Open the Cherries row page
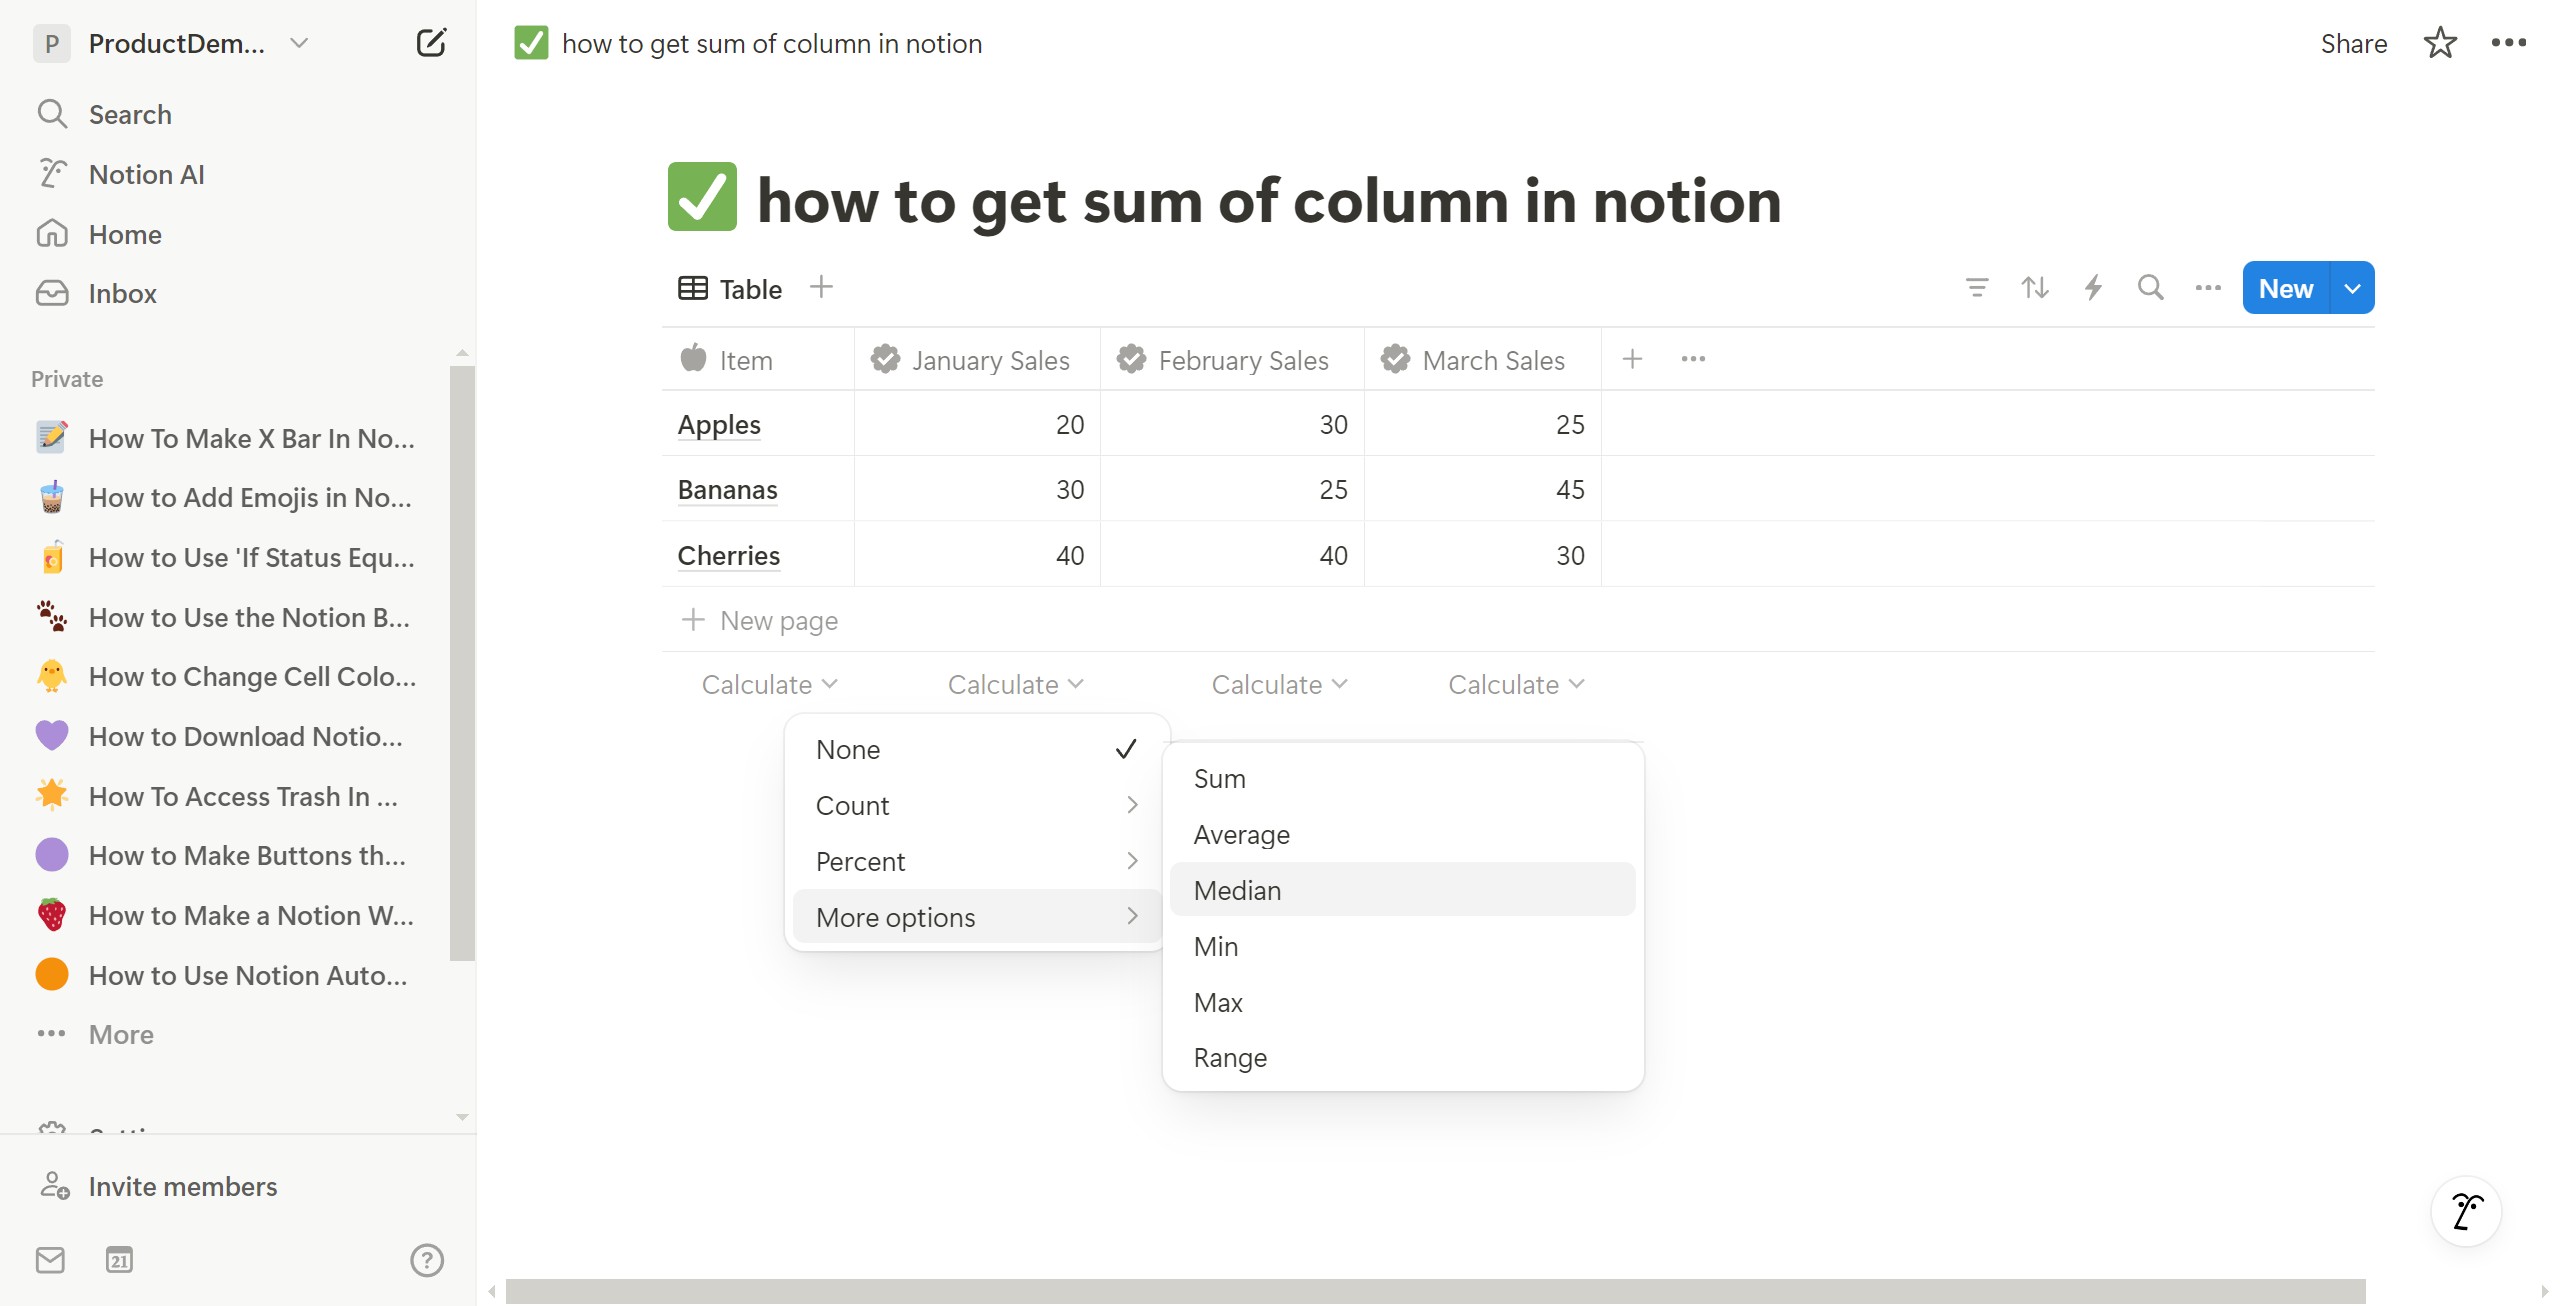Screen dimensions: 2561x1306 pyautogui.click(x=728, y=555)
